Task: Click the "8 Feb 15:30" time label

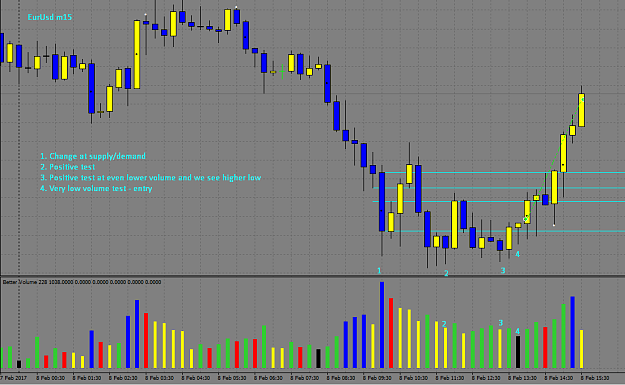Action: [x=595, y=378]
